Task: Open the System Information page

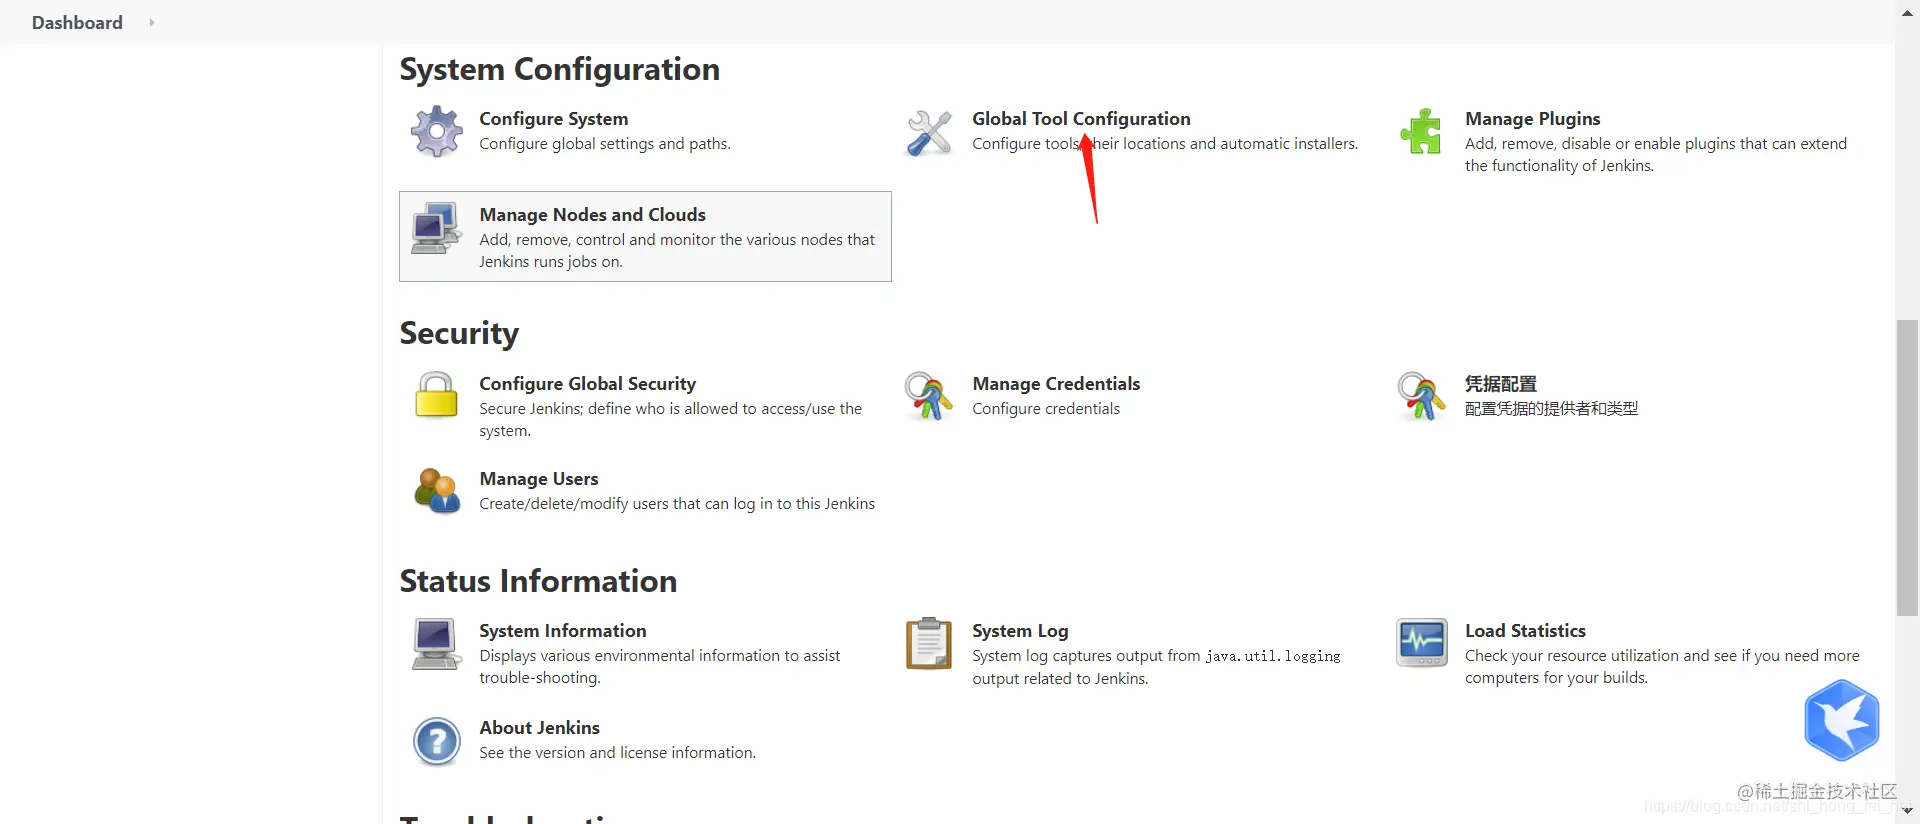Action: (563, 631)
